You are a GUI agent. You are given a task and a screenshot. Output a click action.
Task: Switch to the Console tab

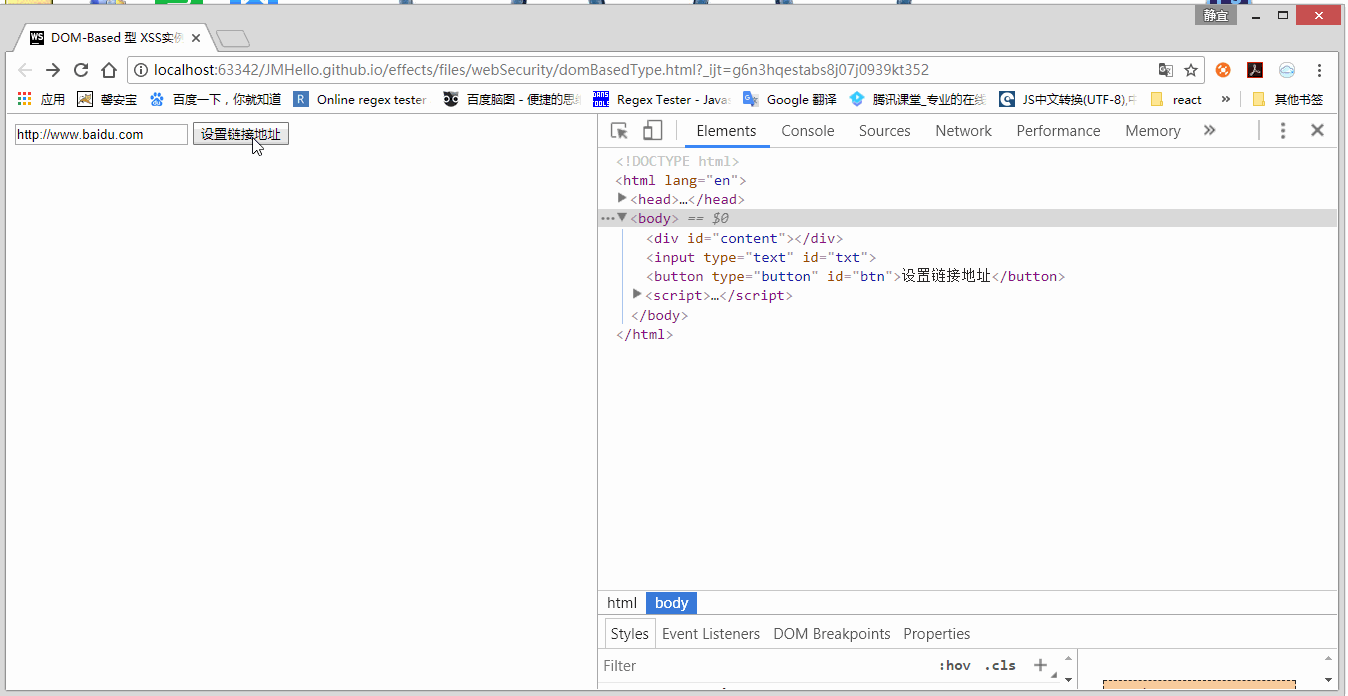[807, 131]
